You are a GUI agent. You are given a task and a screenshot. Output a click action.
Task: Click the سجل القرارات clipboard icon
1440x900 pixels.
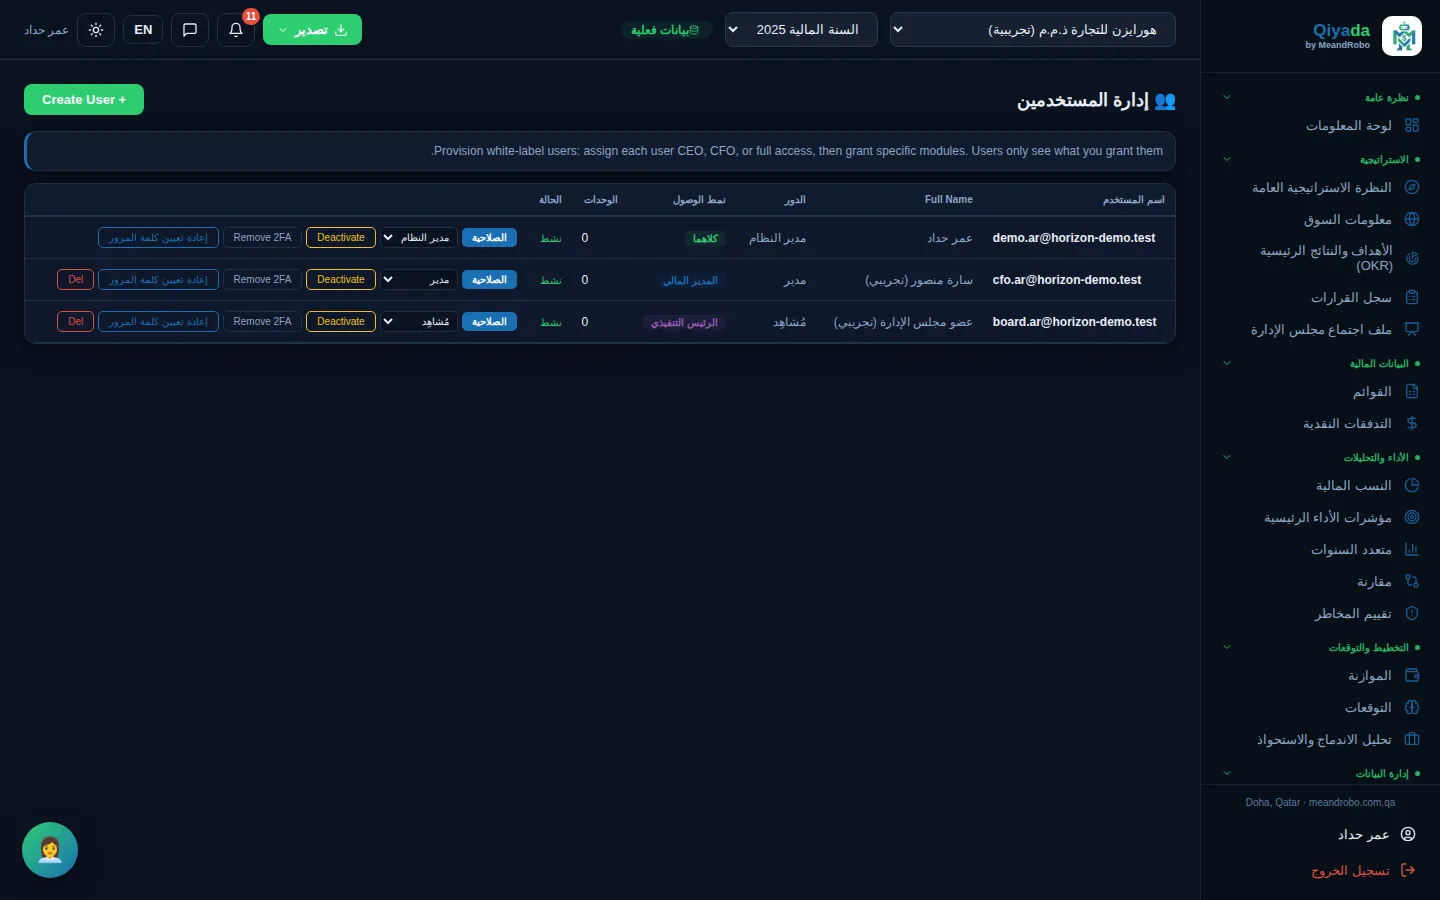click(x=1412, y=297)
